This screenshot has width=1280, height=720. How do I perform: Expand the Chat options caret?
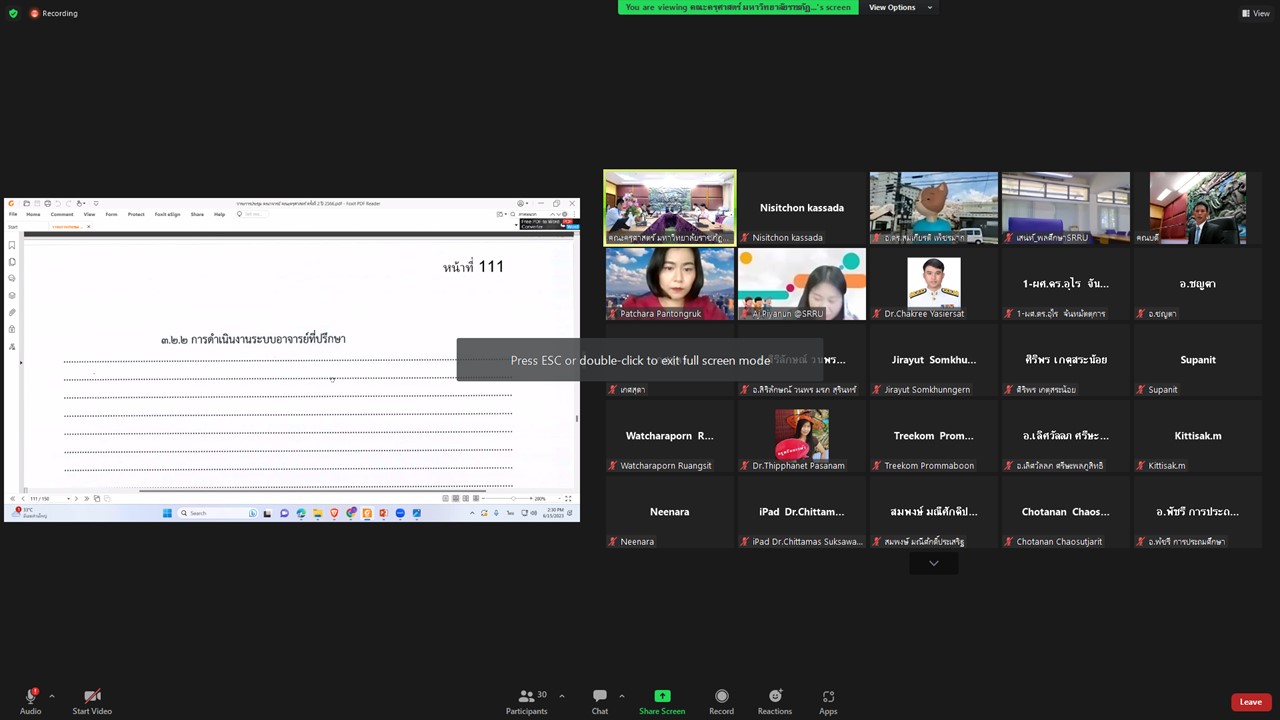pos(622,696)
